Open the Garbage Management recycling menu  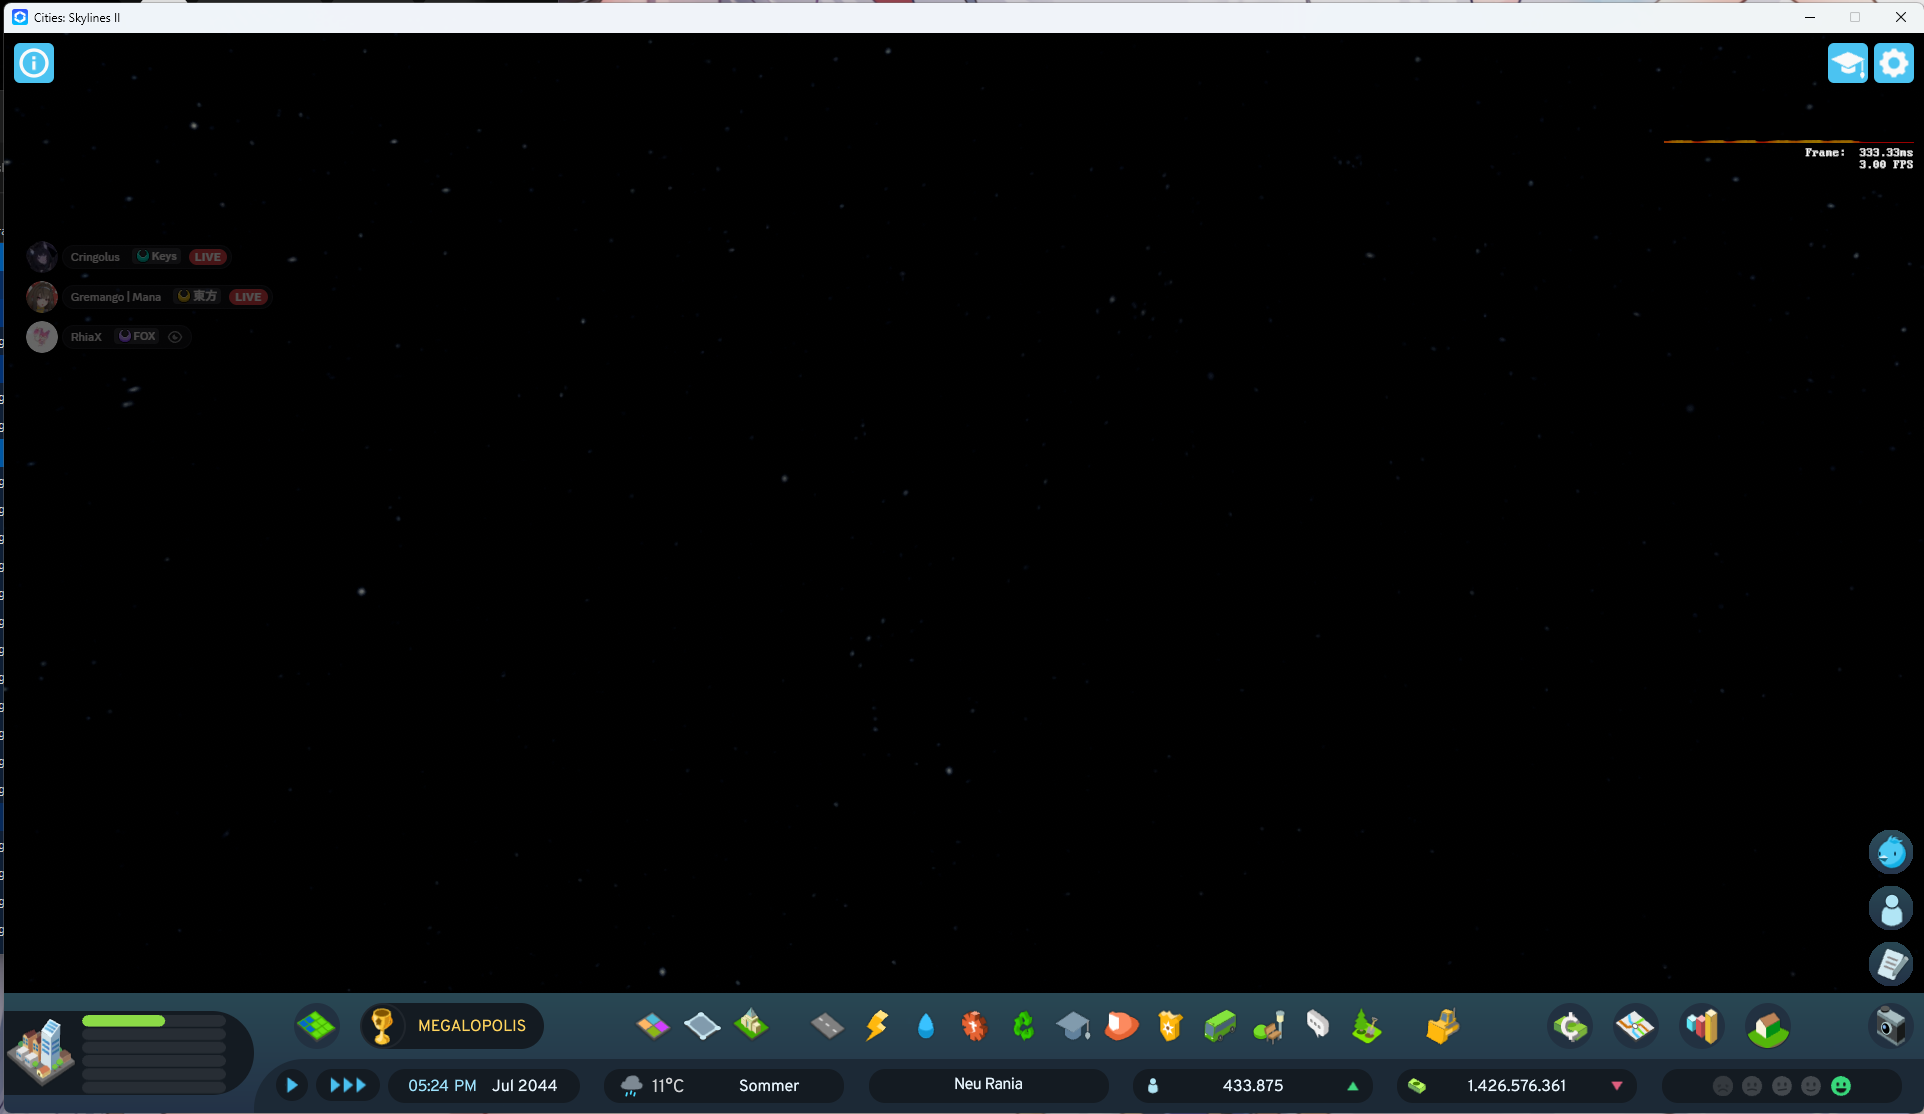[1023, 1026]
